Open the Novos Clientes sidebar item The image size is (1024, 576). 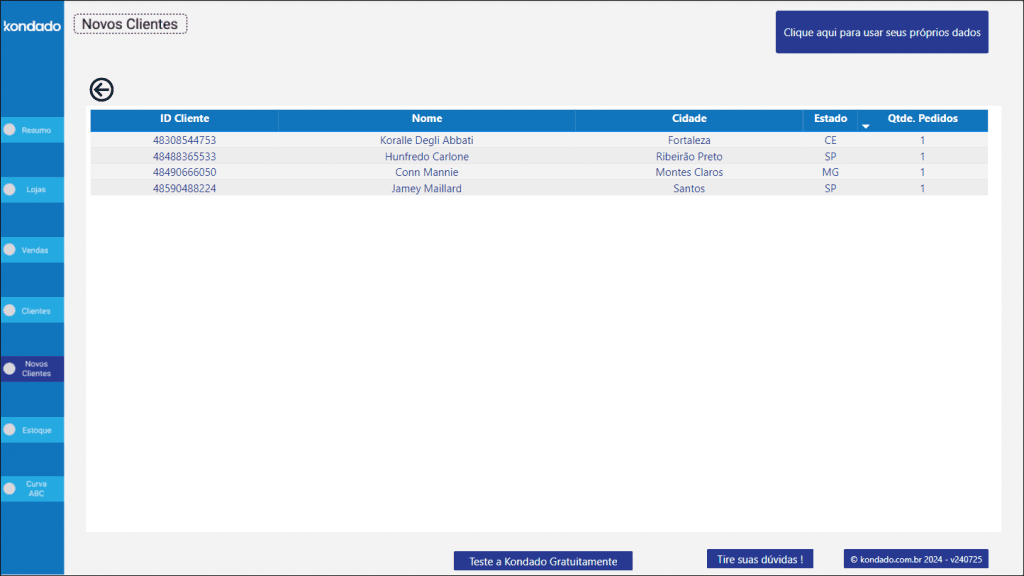click(36, 369)
